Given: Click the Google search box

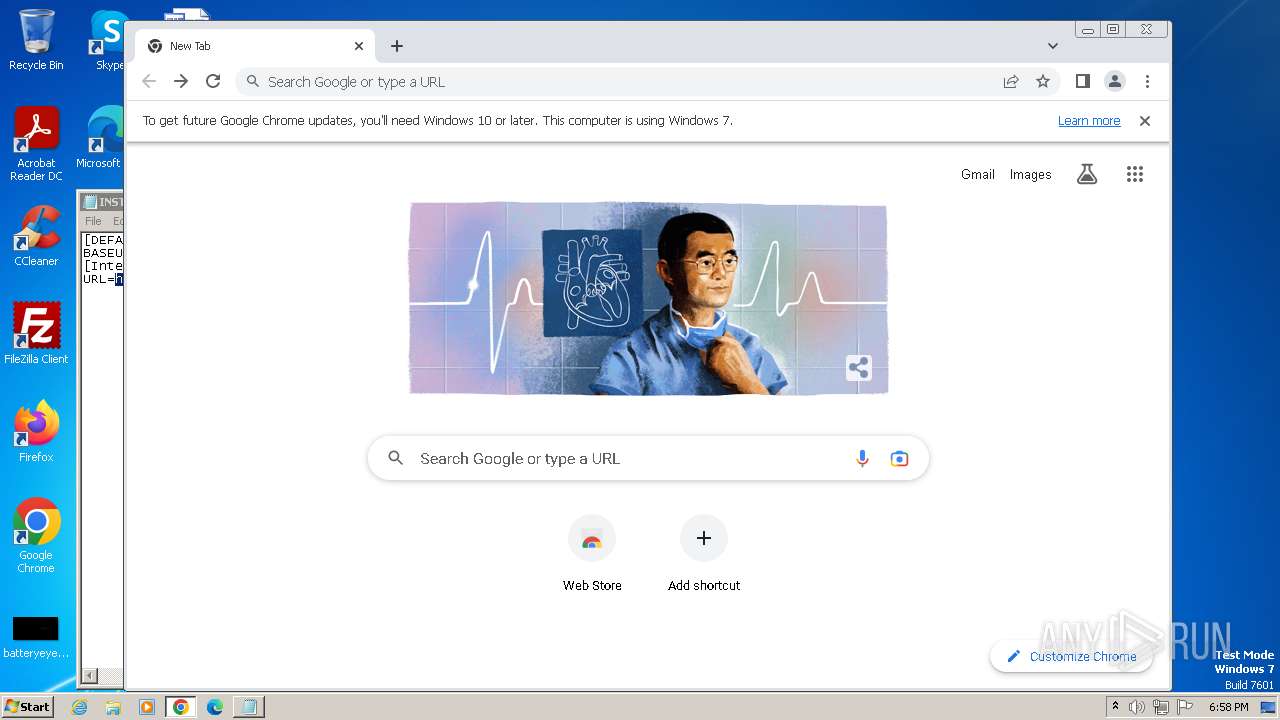Looking at the screenshot, I should coord(648,458).
